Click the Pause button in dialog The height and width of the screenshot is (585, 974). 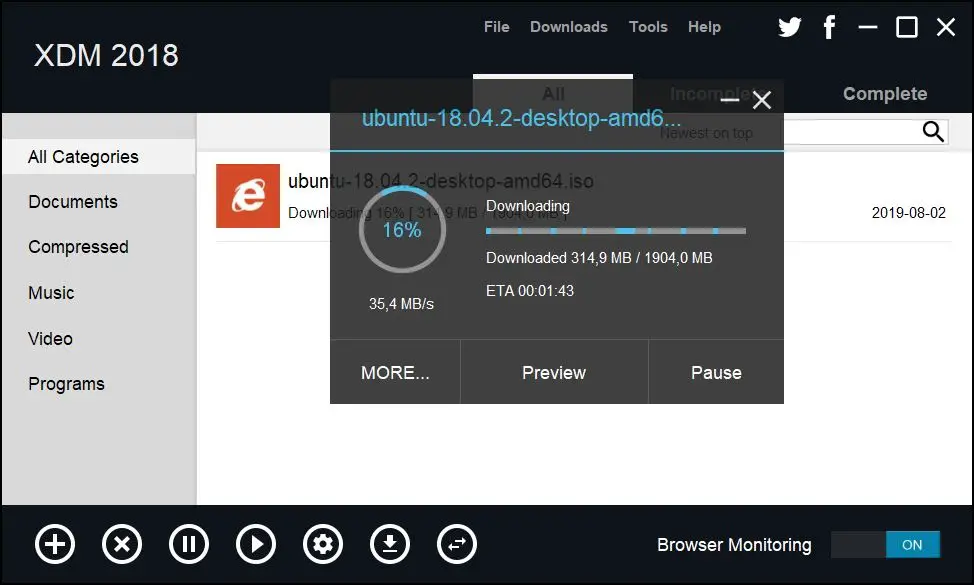click(716, 372)
